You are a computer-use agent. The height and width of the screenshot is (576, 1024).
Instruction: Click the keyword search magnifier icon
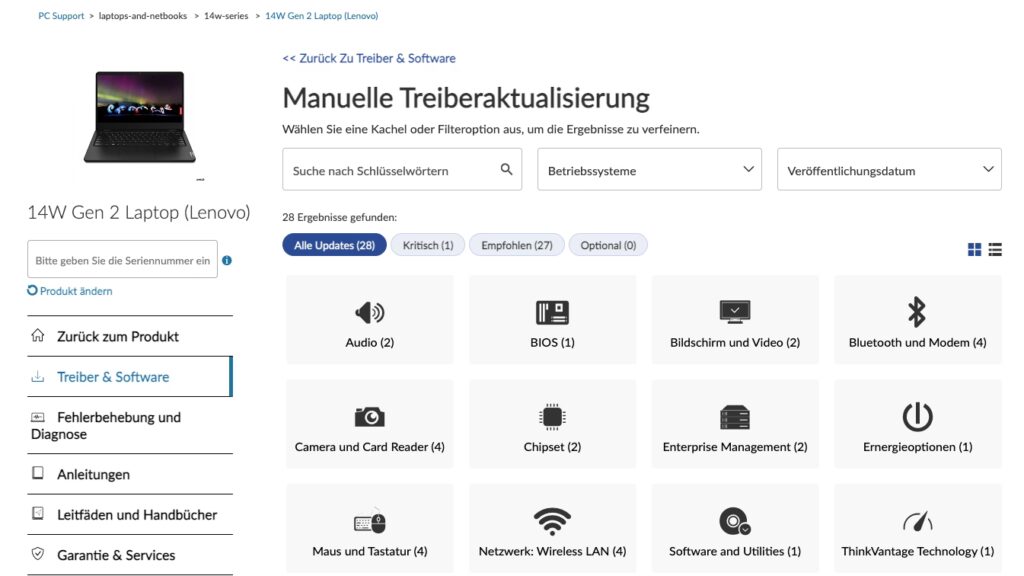coord(506,170)
